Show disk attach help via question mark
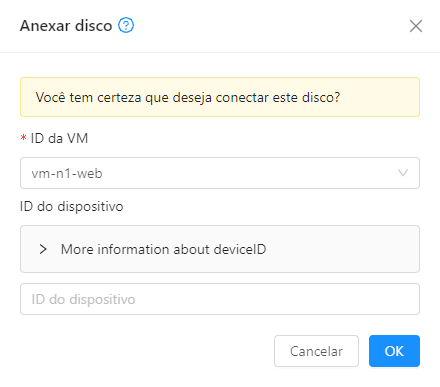 [x=126, y=25]
